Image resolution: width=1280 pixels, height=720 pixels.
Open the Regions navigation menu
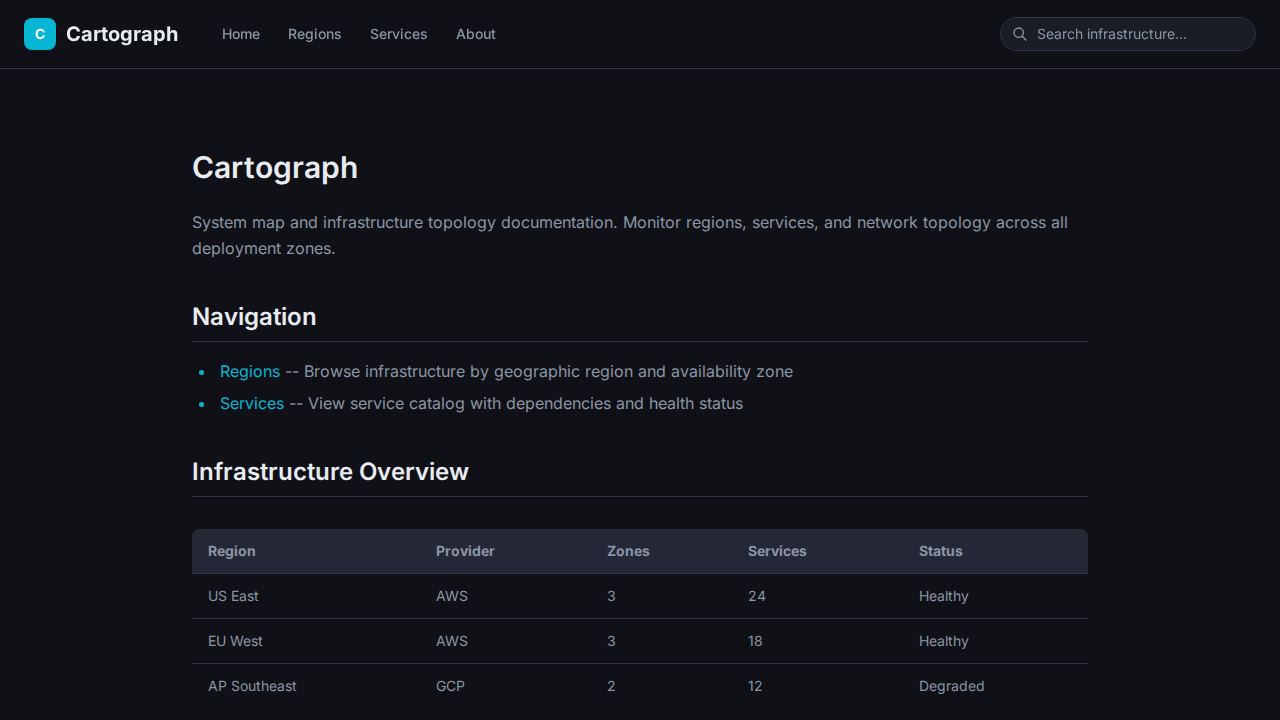pos(314,34)
